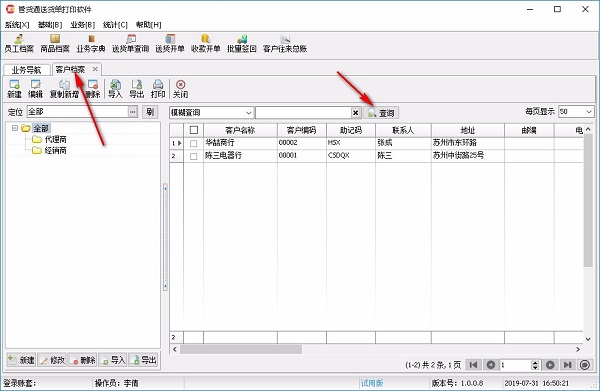The image size is (600, 391).
Task: Open 批量签回 toolbar icon
Action: click(x=241, y=43)
